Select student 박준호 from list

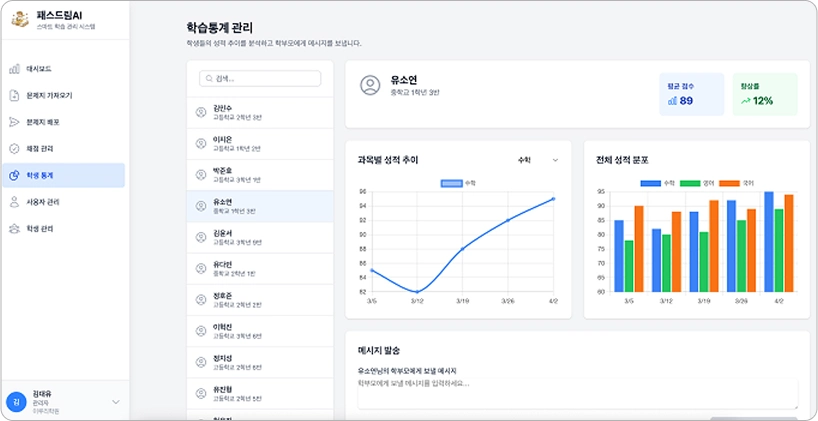tap(260, 175)
